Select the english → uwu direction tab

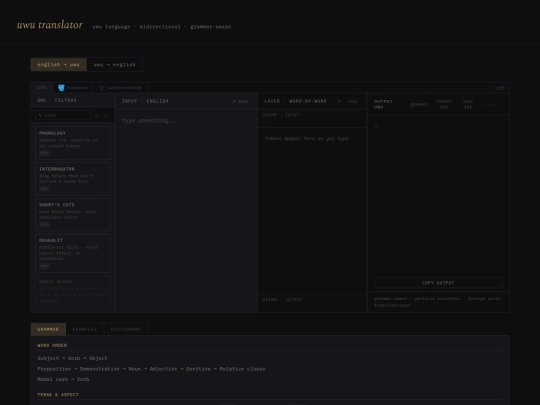point(59,65)
